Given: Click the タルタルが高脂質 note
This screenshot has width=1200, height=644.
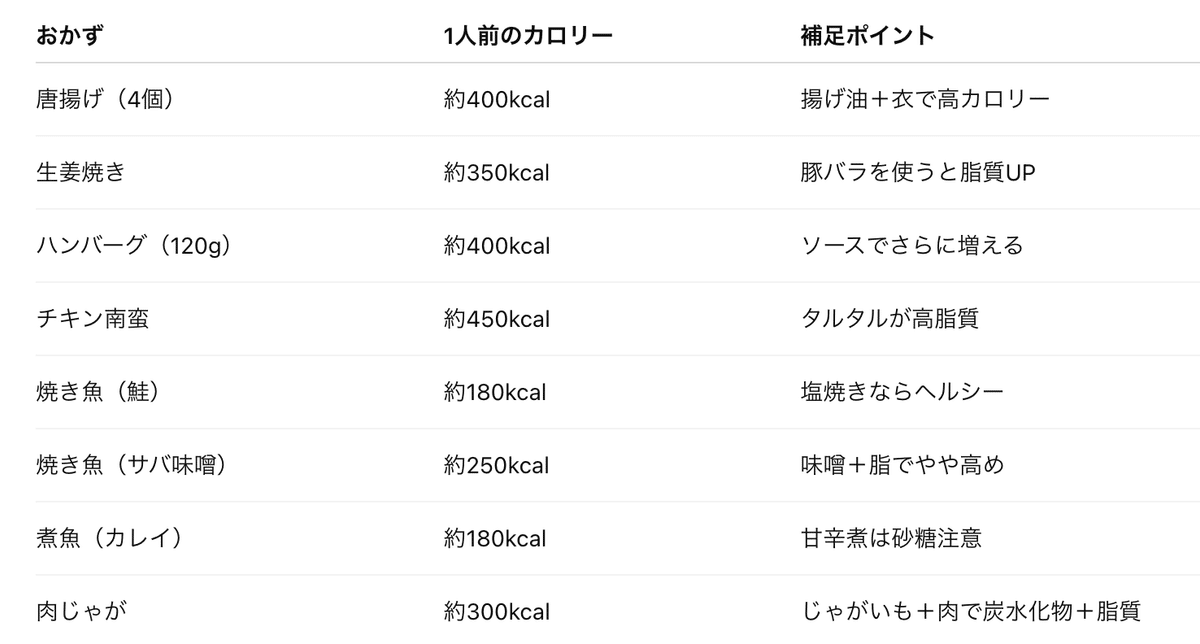Looking at the screenshot, I should coord(890,319).
